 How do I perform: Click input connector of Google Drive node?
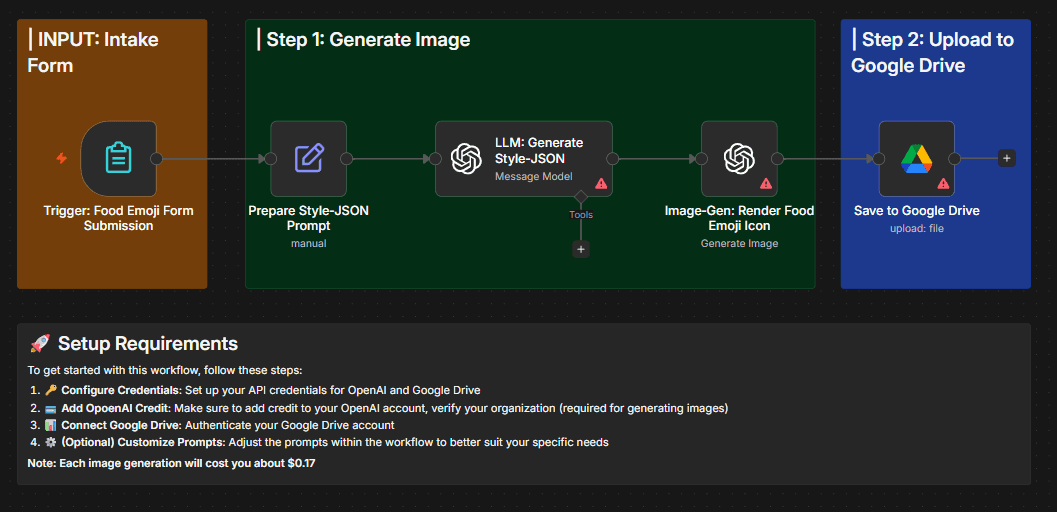click(x=879, y=158)
